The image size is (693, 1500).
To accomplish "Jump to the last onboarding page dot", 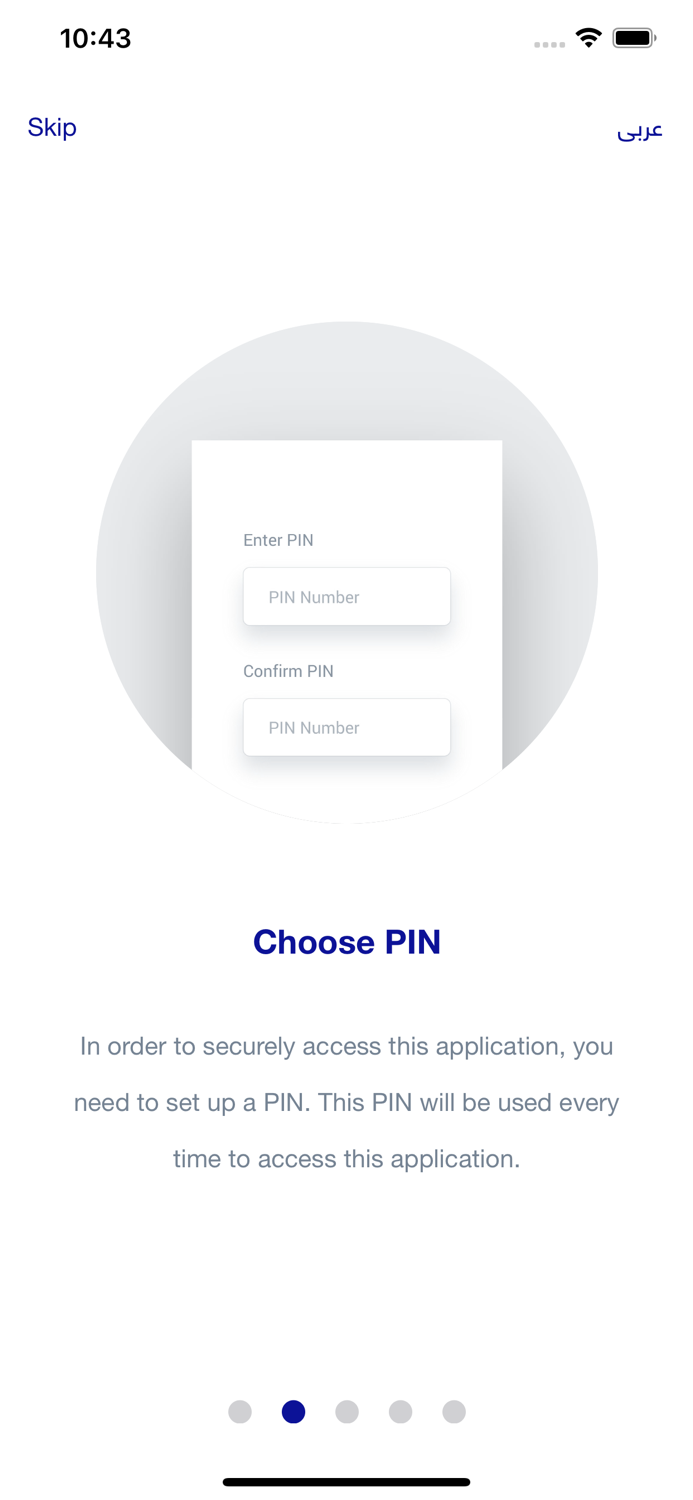I will click(x=453, y=1412).
